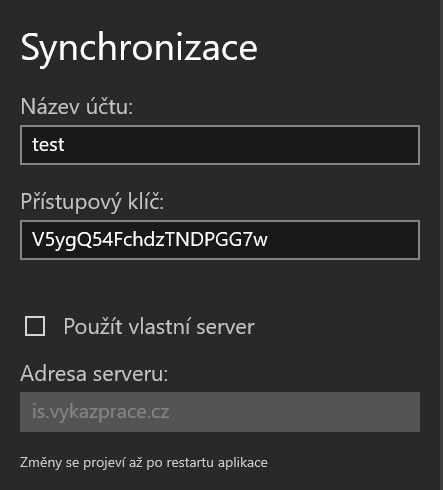Tick the square box beside vlastní server
The height and width of the screenshot is (490, 443).
35,326
